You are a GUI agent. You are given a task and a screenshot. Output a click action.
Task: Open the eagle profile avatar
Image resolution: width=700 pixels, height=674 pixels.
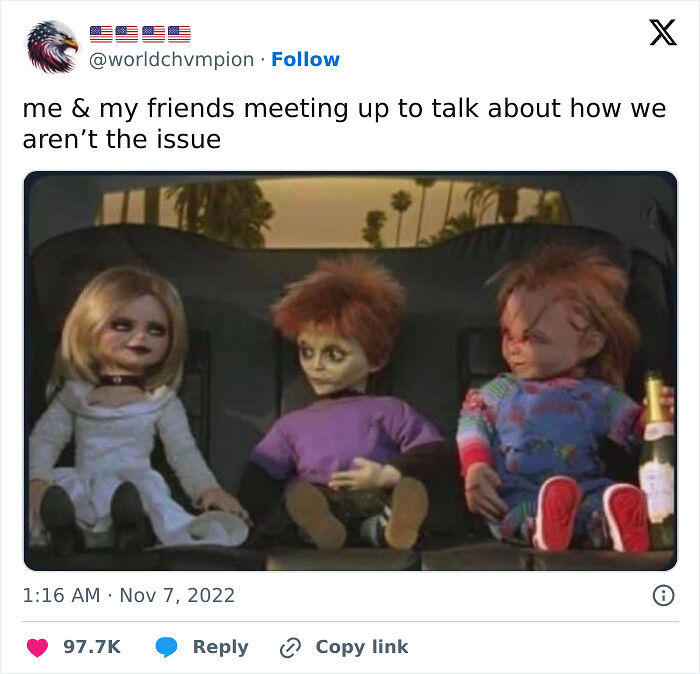click(x=52, y=46)
